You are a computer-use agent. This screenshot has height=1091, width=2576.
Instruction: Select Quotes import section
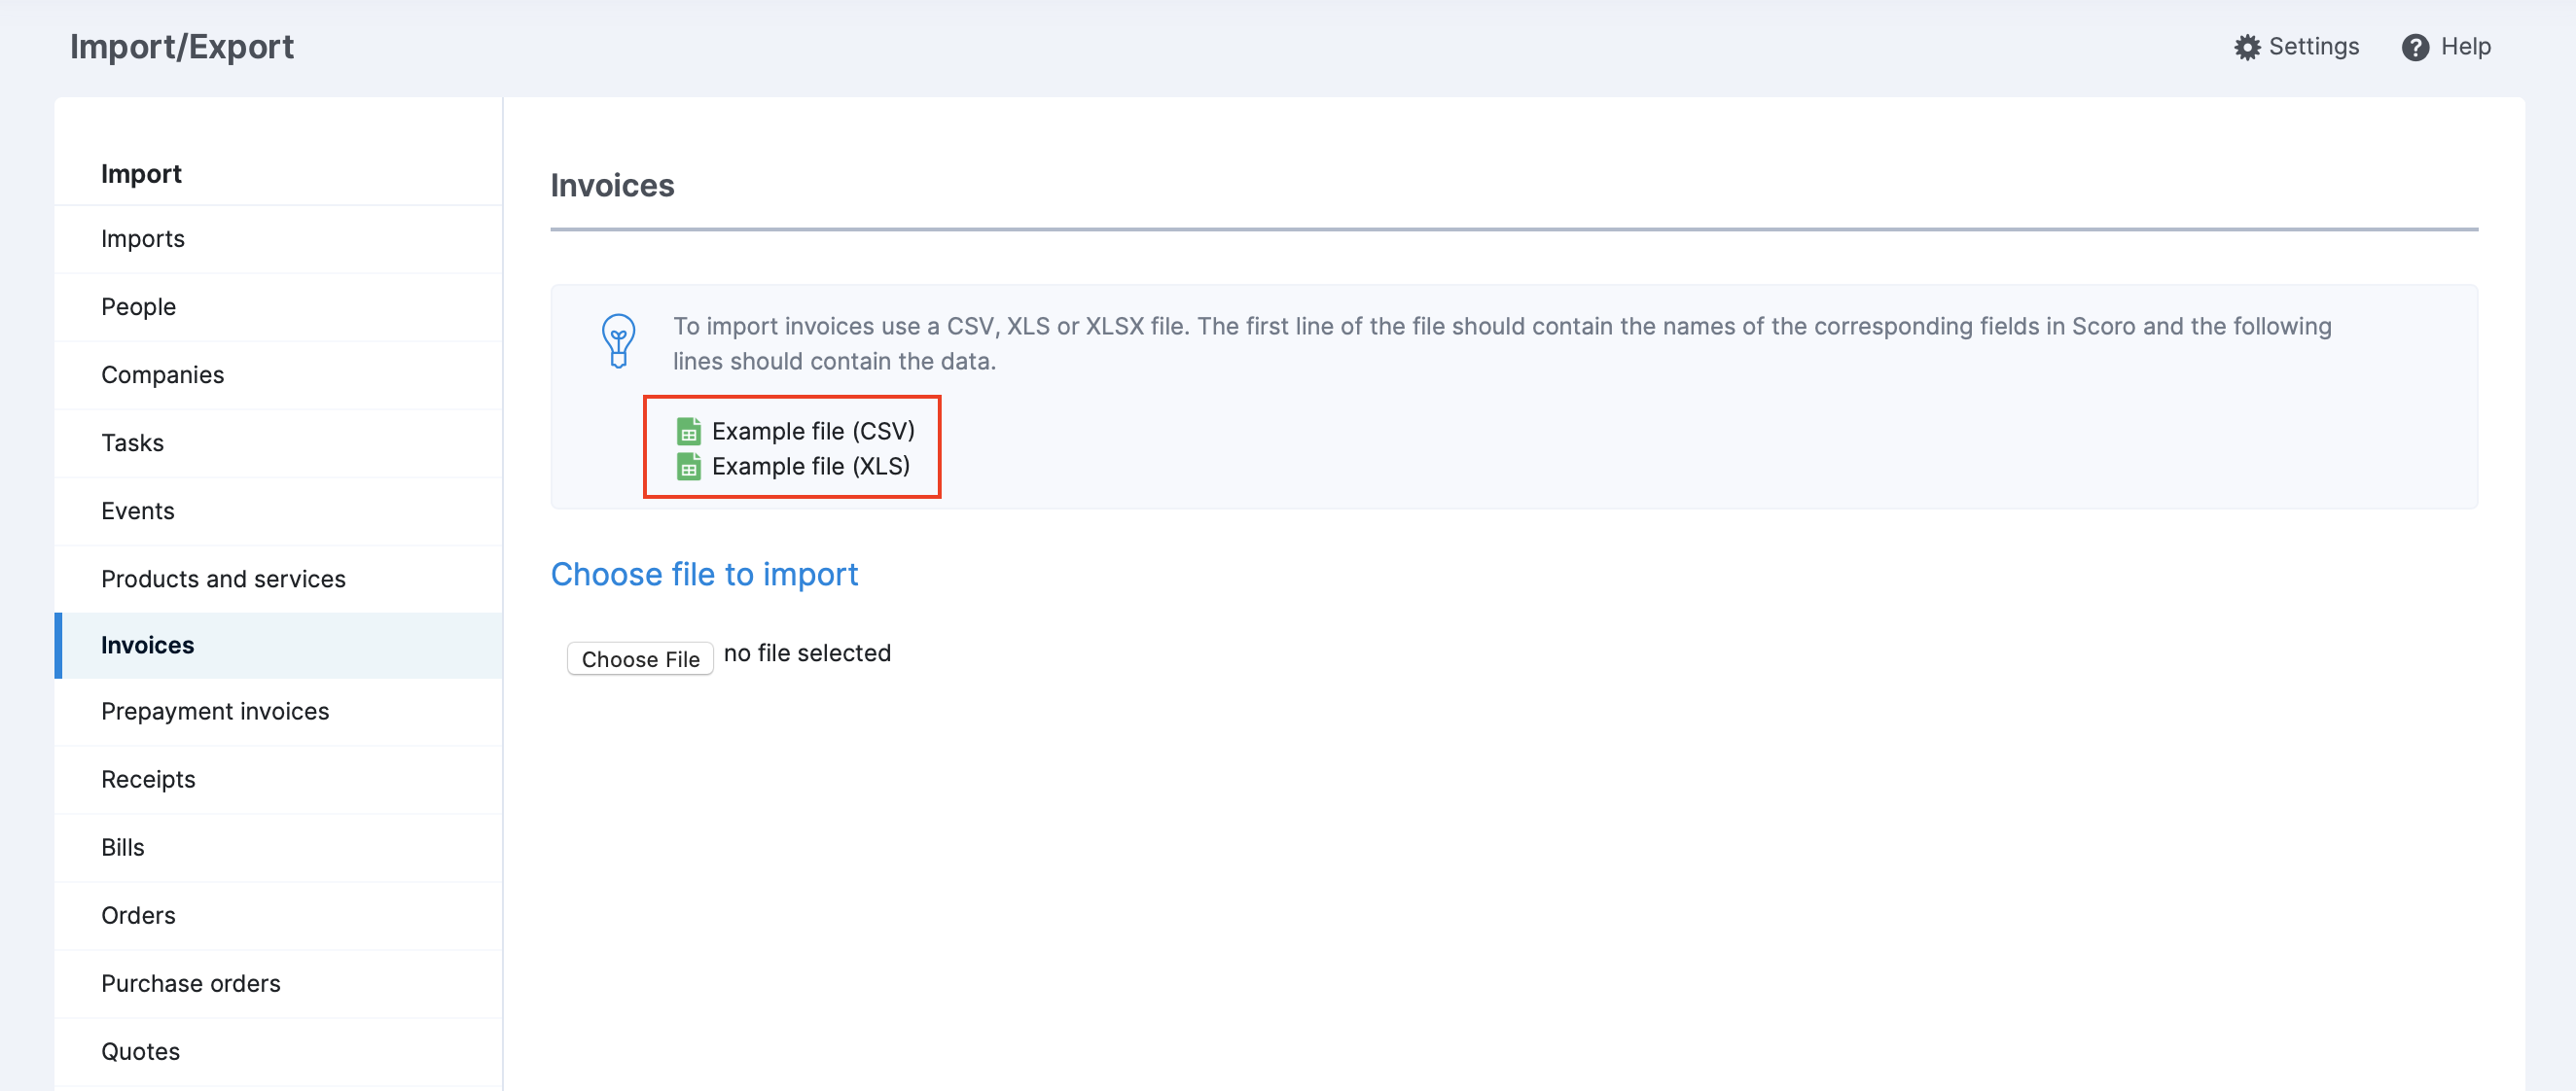[279, 1051]
